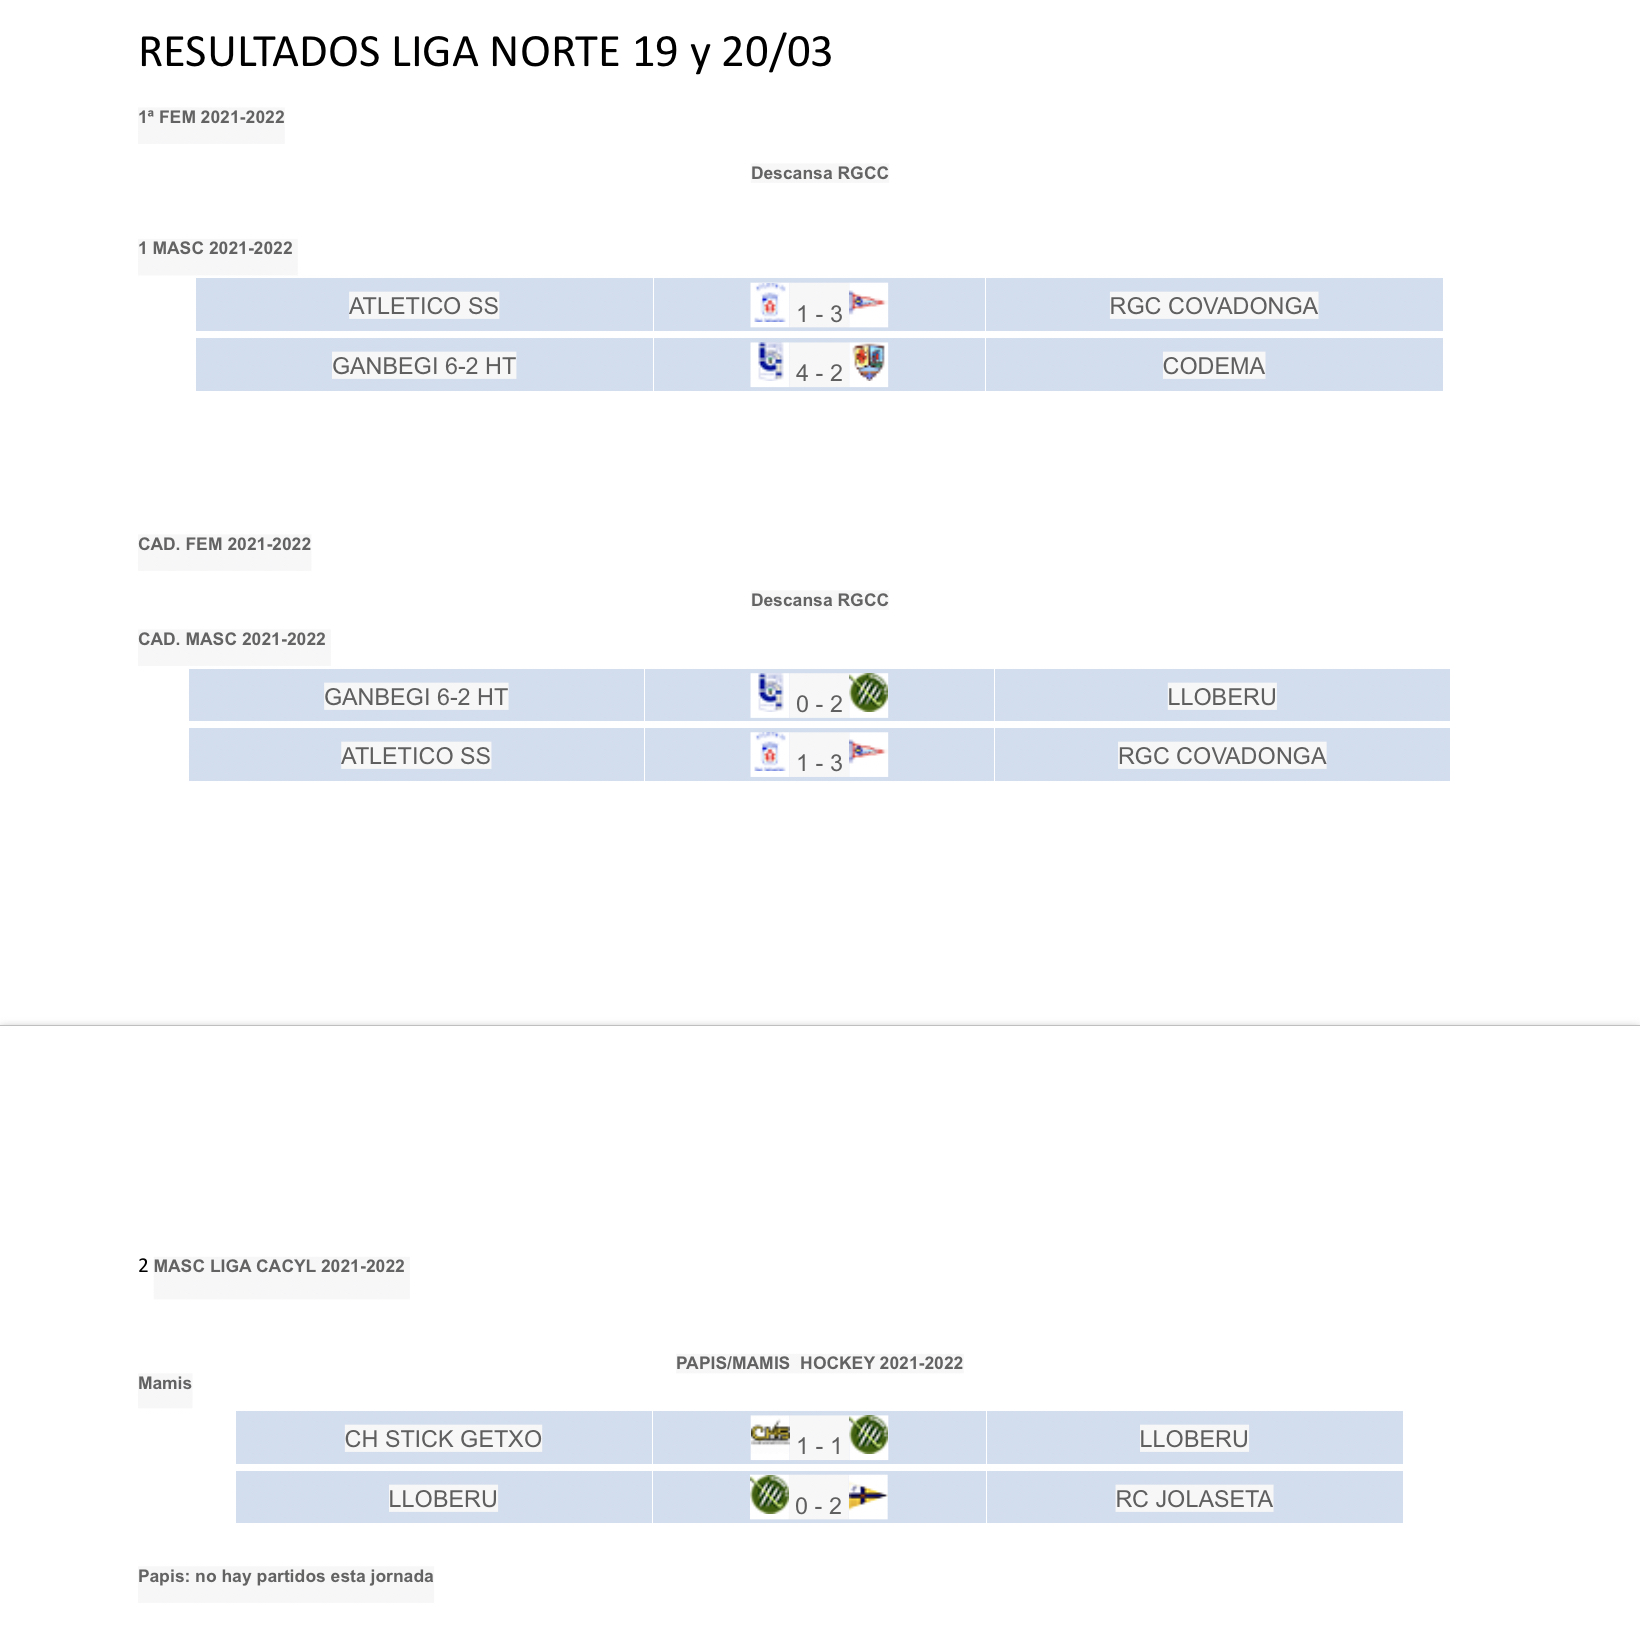The height and width of the screenshot is (1627, 1640).
Task: Click Lloberu logo left of Mamis 0 - 2 score
Action: tap(770, 1495)
